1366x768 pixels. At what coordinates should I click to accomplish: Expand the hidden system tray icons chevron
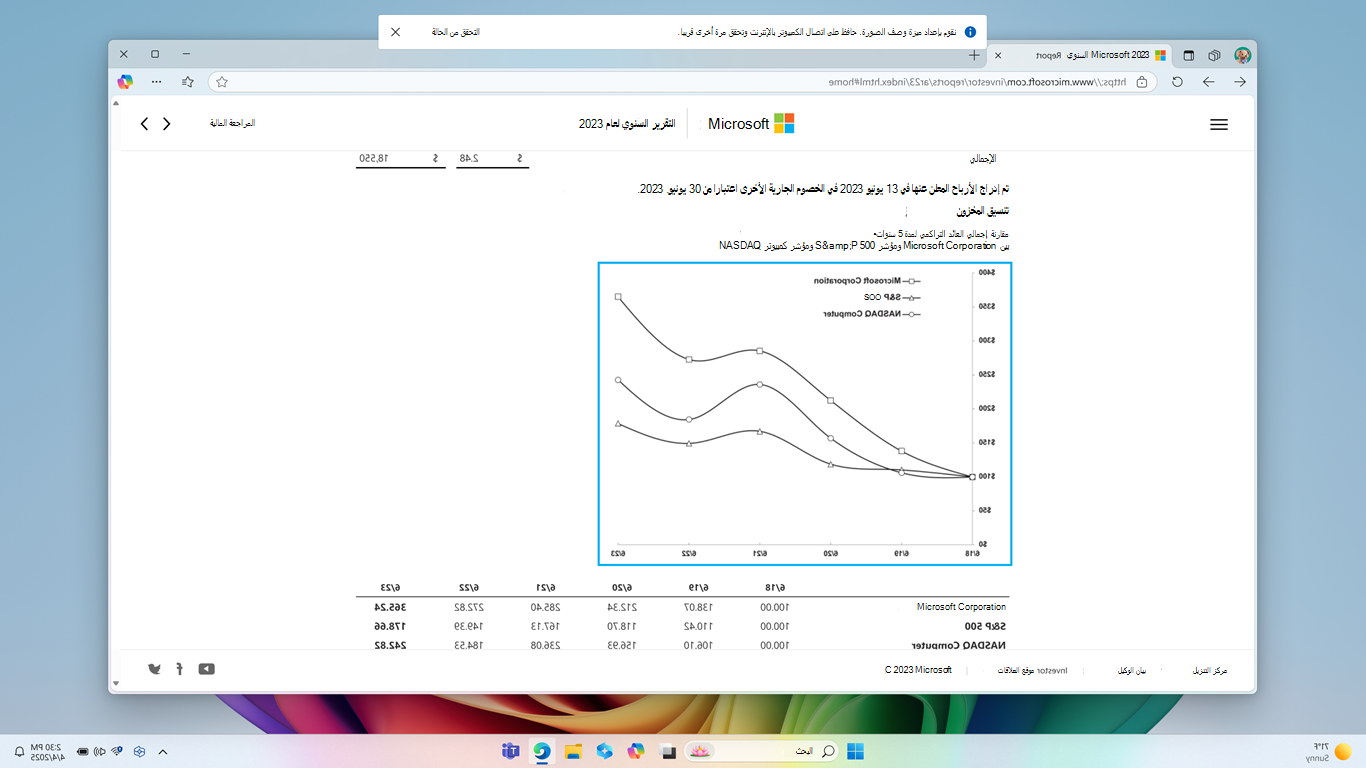(x=163, y=751)
